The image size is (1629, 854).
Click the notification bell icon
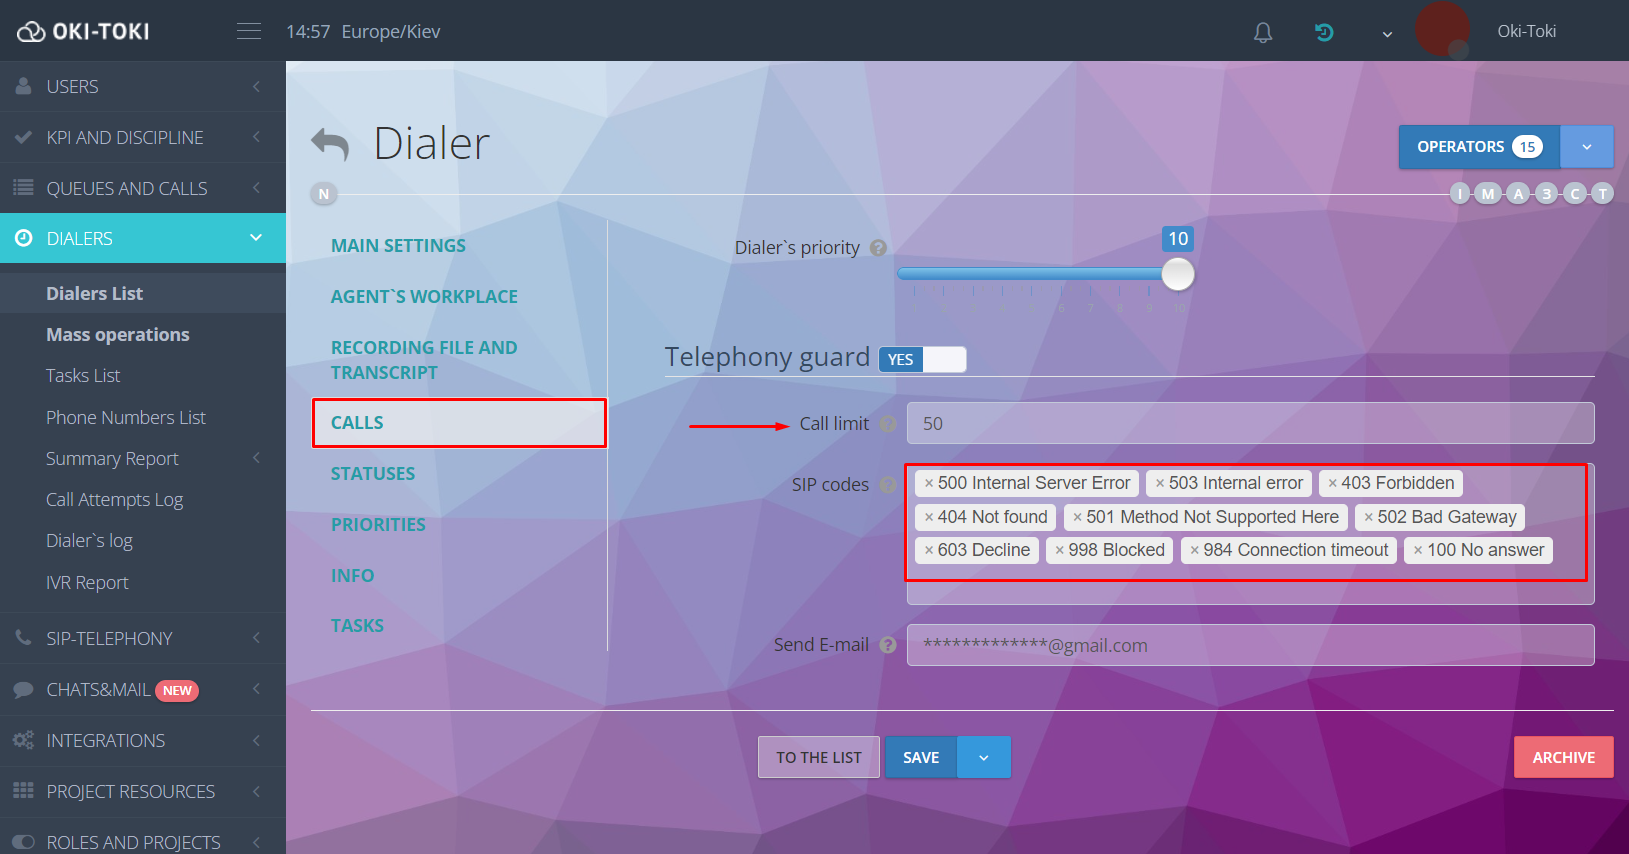pyautogui.click(x=1263, y=32)
